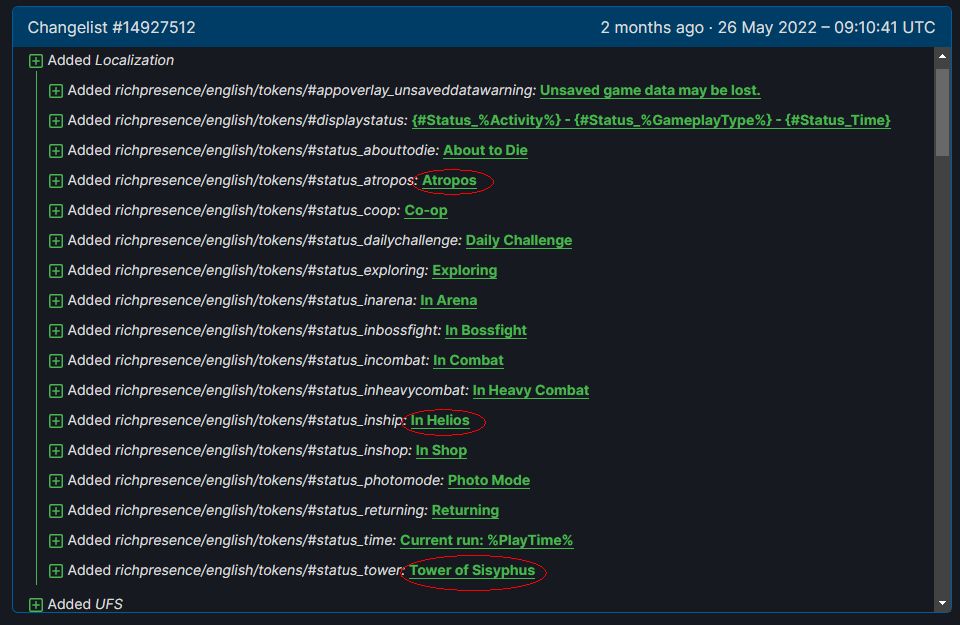Click plus icon next to status_coop entry
Image resolution: width=960 pixels, height=625 pixels.
coord(56,211)
